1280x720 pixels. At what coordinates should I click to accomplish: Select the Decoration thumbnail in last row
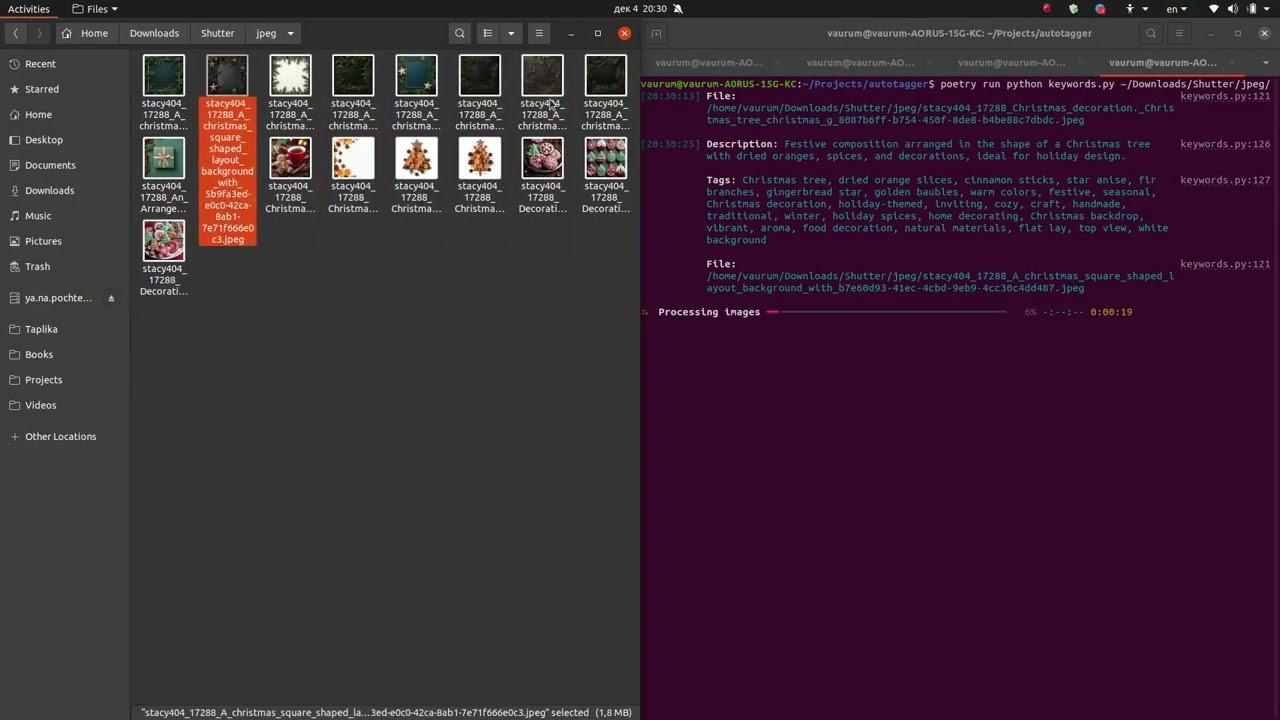163,240
